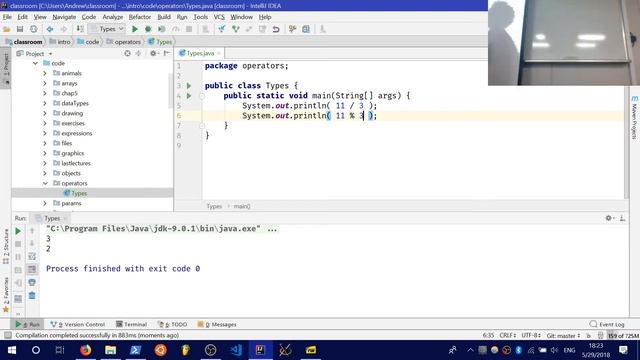
Task: Click the gutter run arrow beside class Types
Action: (x=189, y=86)
